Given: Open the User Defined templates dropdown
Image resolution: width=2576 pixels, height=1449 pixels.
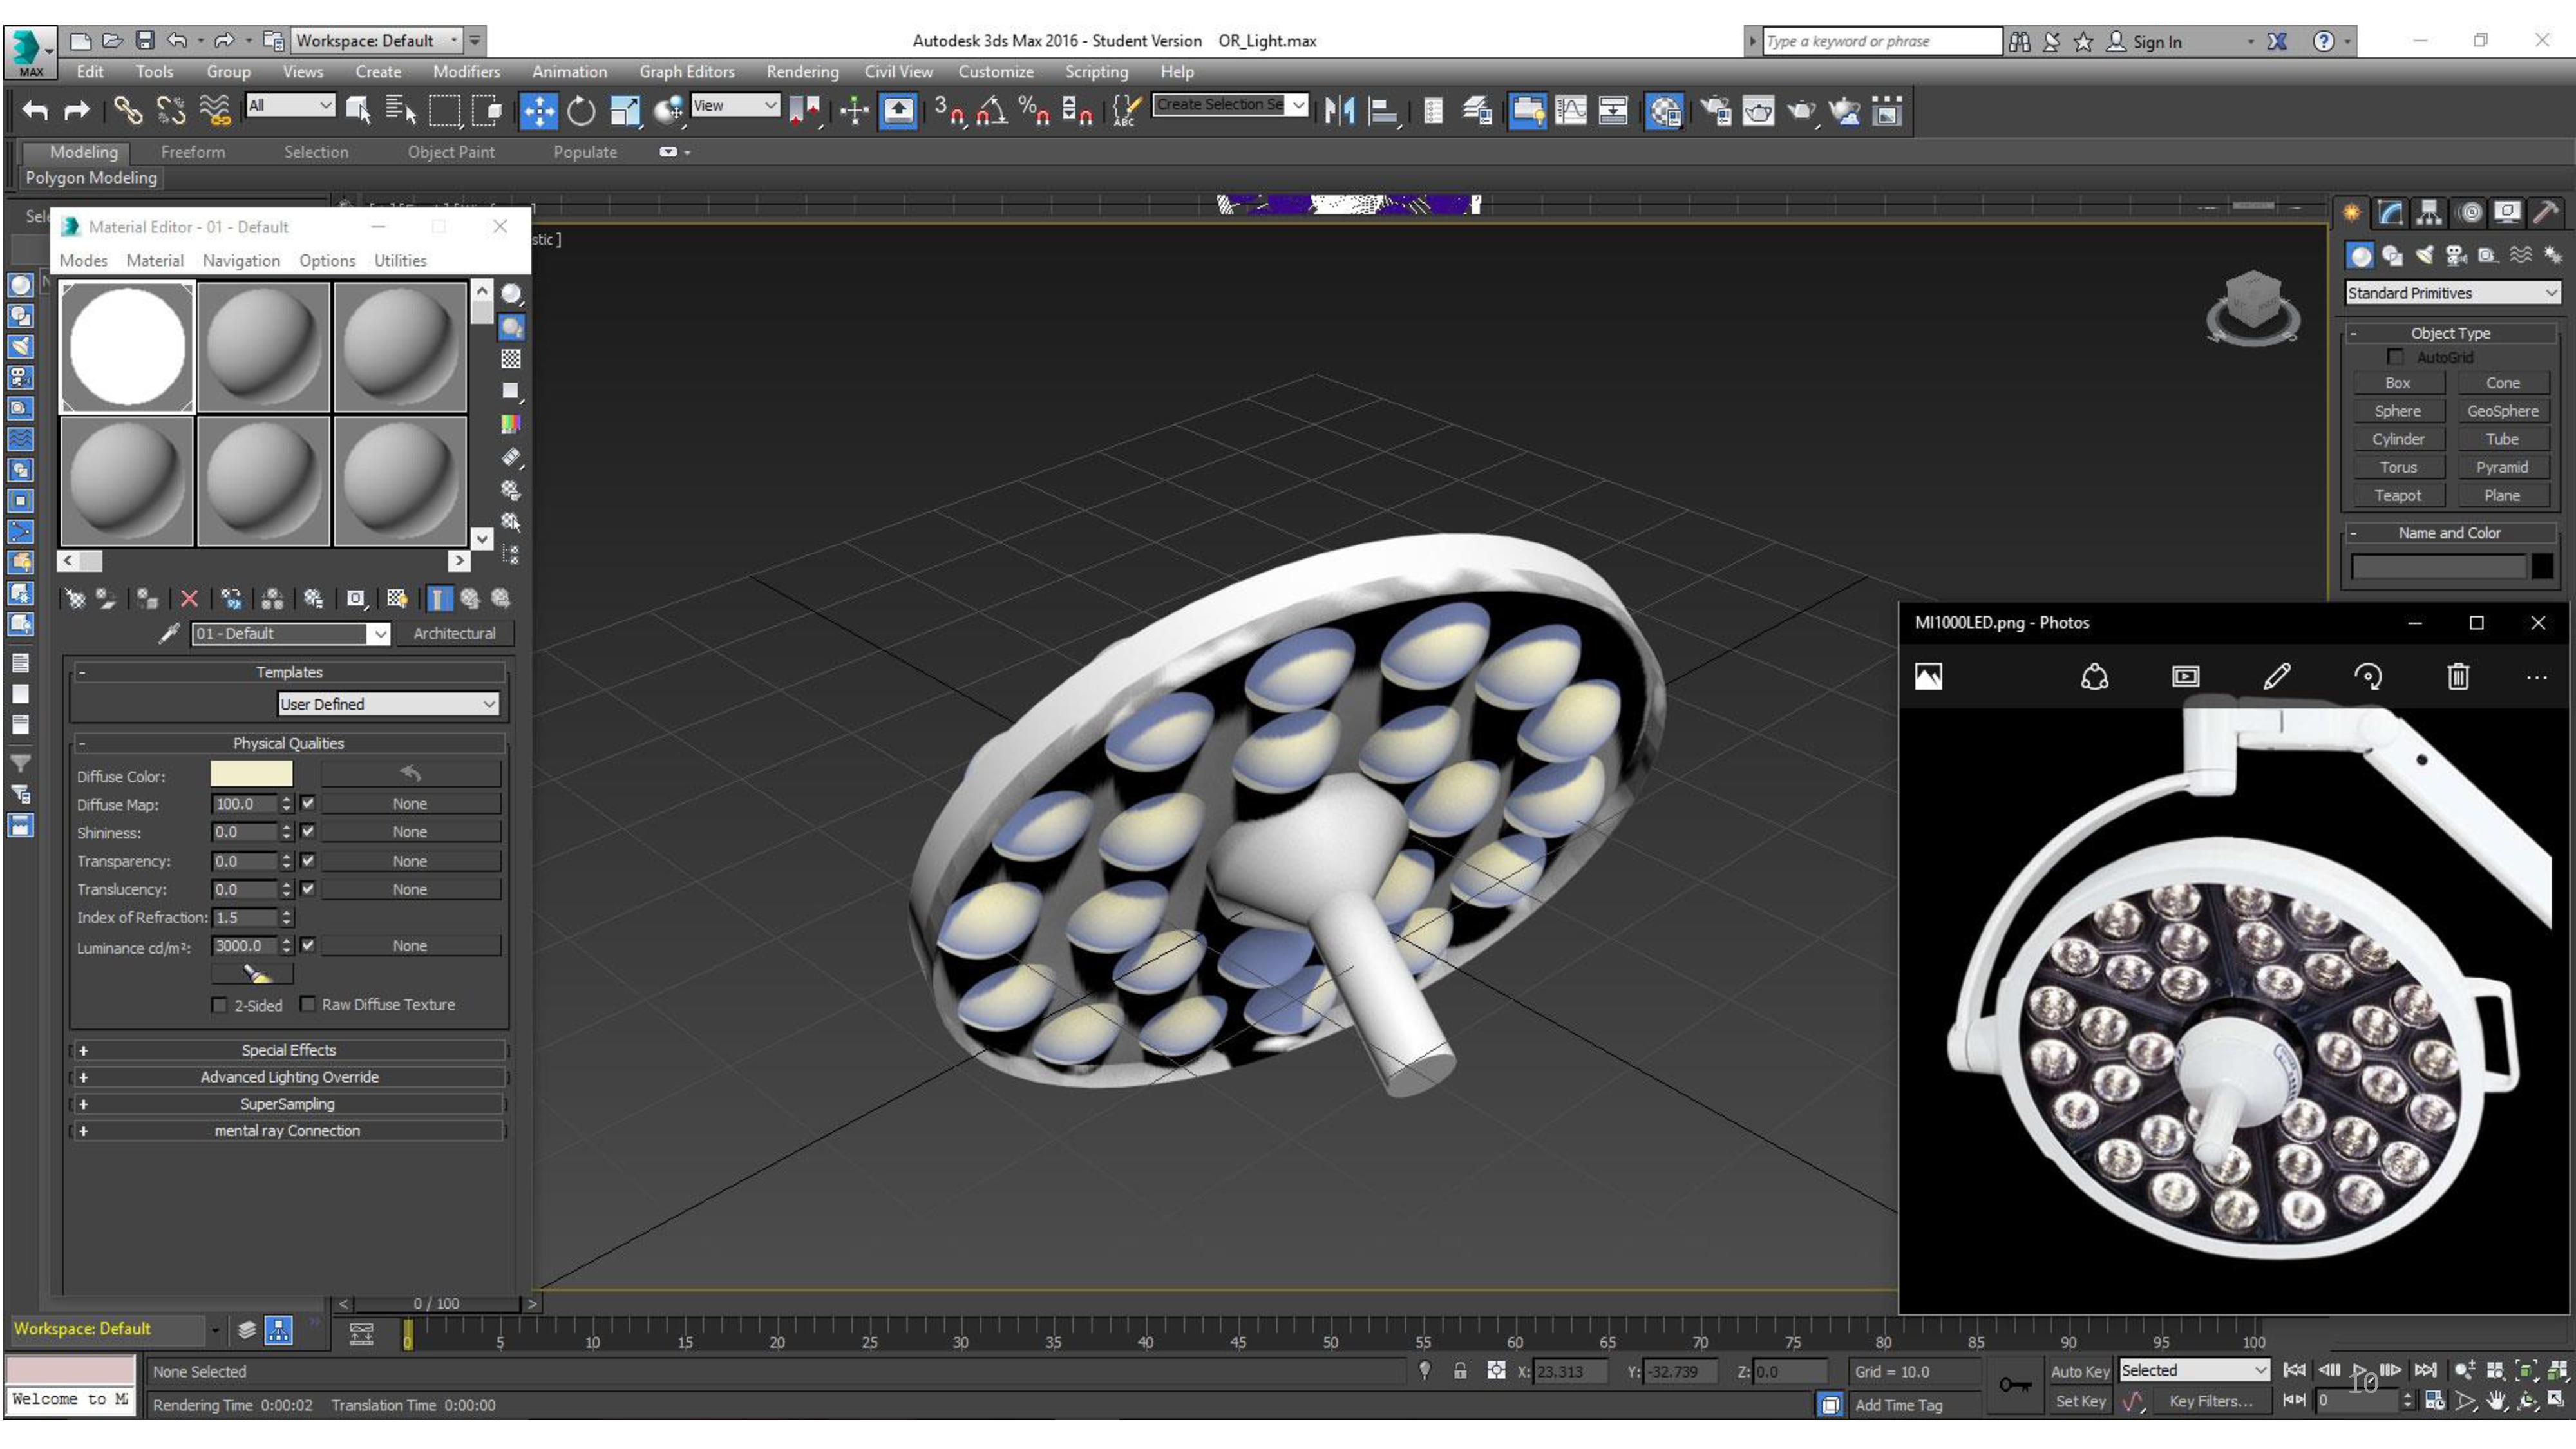Looking at the screenshot, I should 388,704.
